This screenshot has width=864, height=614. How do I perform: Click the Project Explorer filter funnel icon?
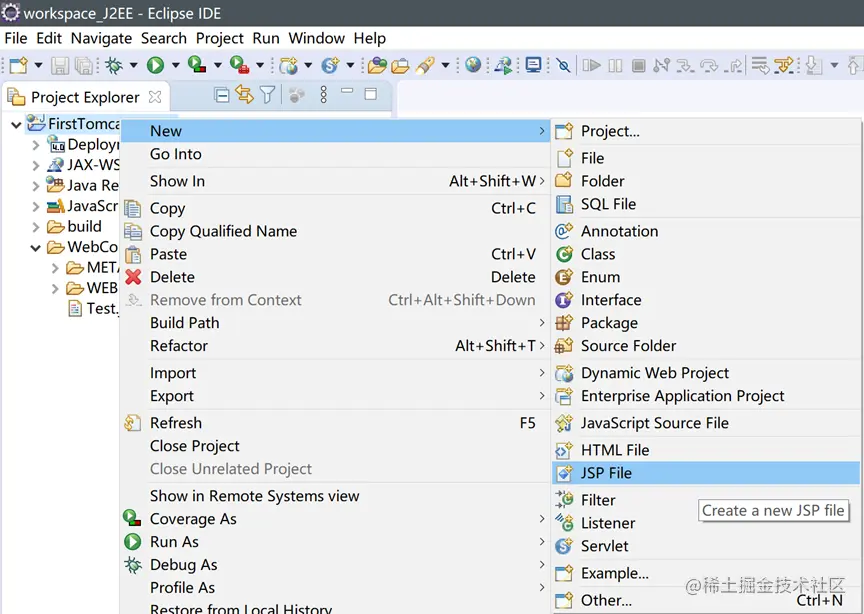(267, 95)
